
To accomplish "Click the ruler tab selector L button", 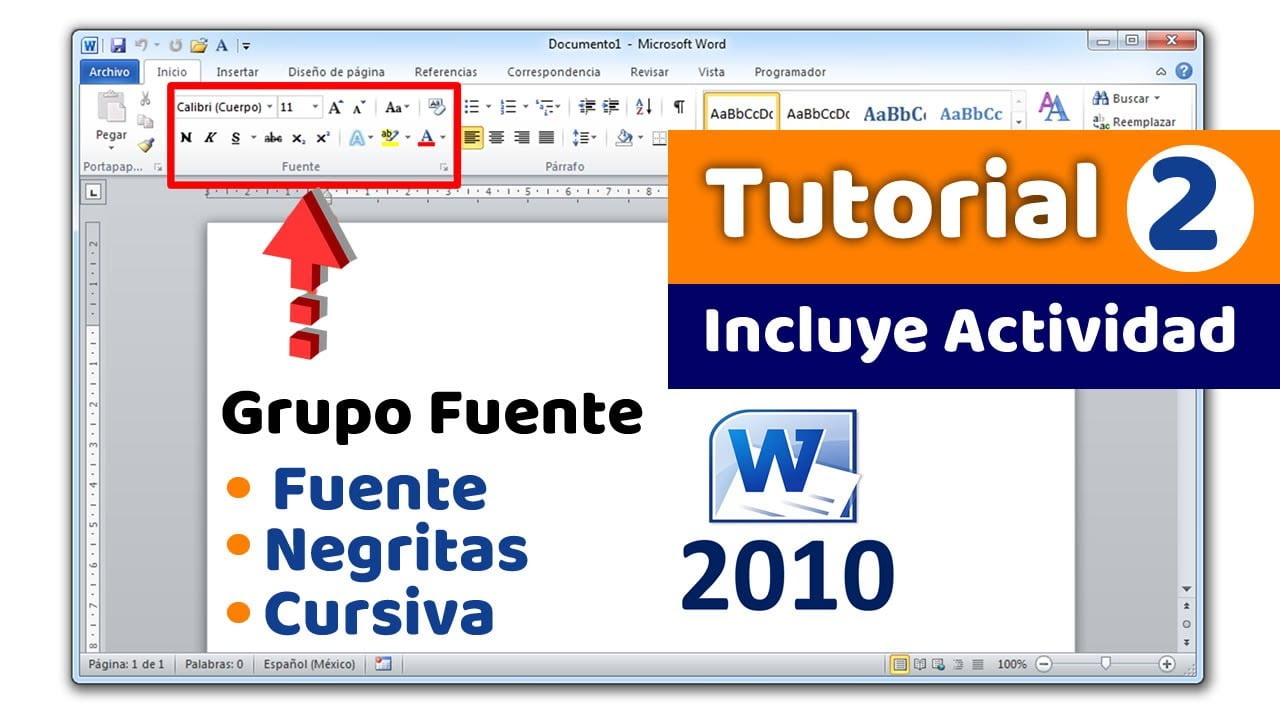I will [x=94, y=192].
